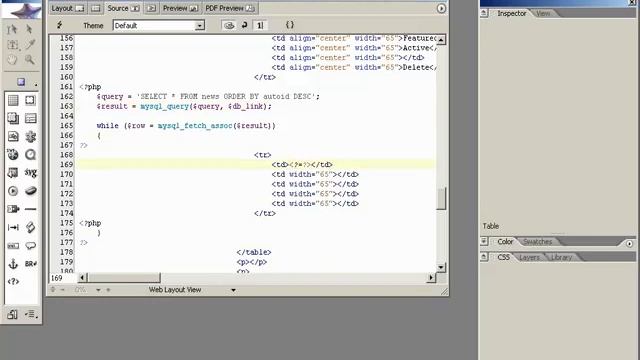The image size is (640, 360).
Task: Click the horizontal scrollbar right arrow
Action: click(x=431, y=278)
